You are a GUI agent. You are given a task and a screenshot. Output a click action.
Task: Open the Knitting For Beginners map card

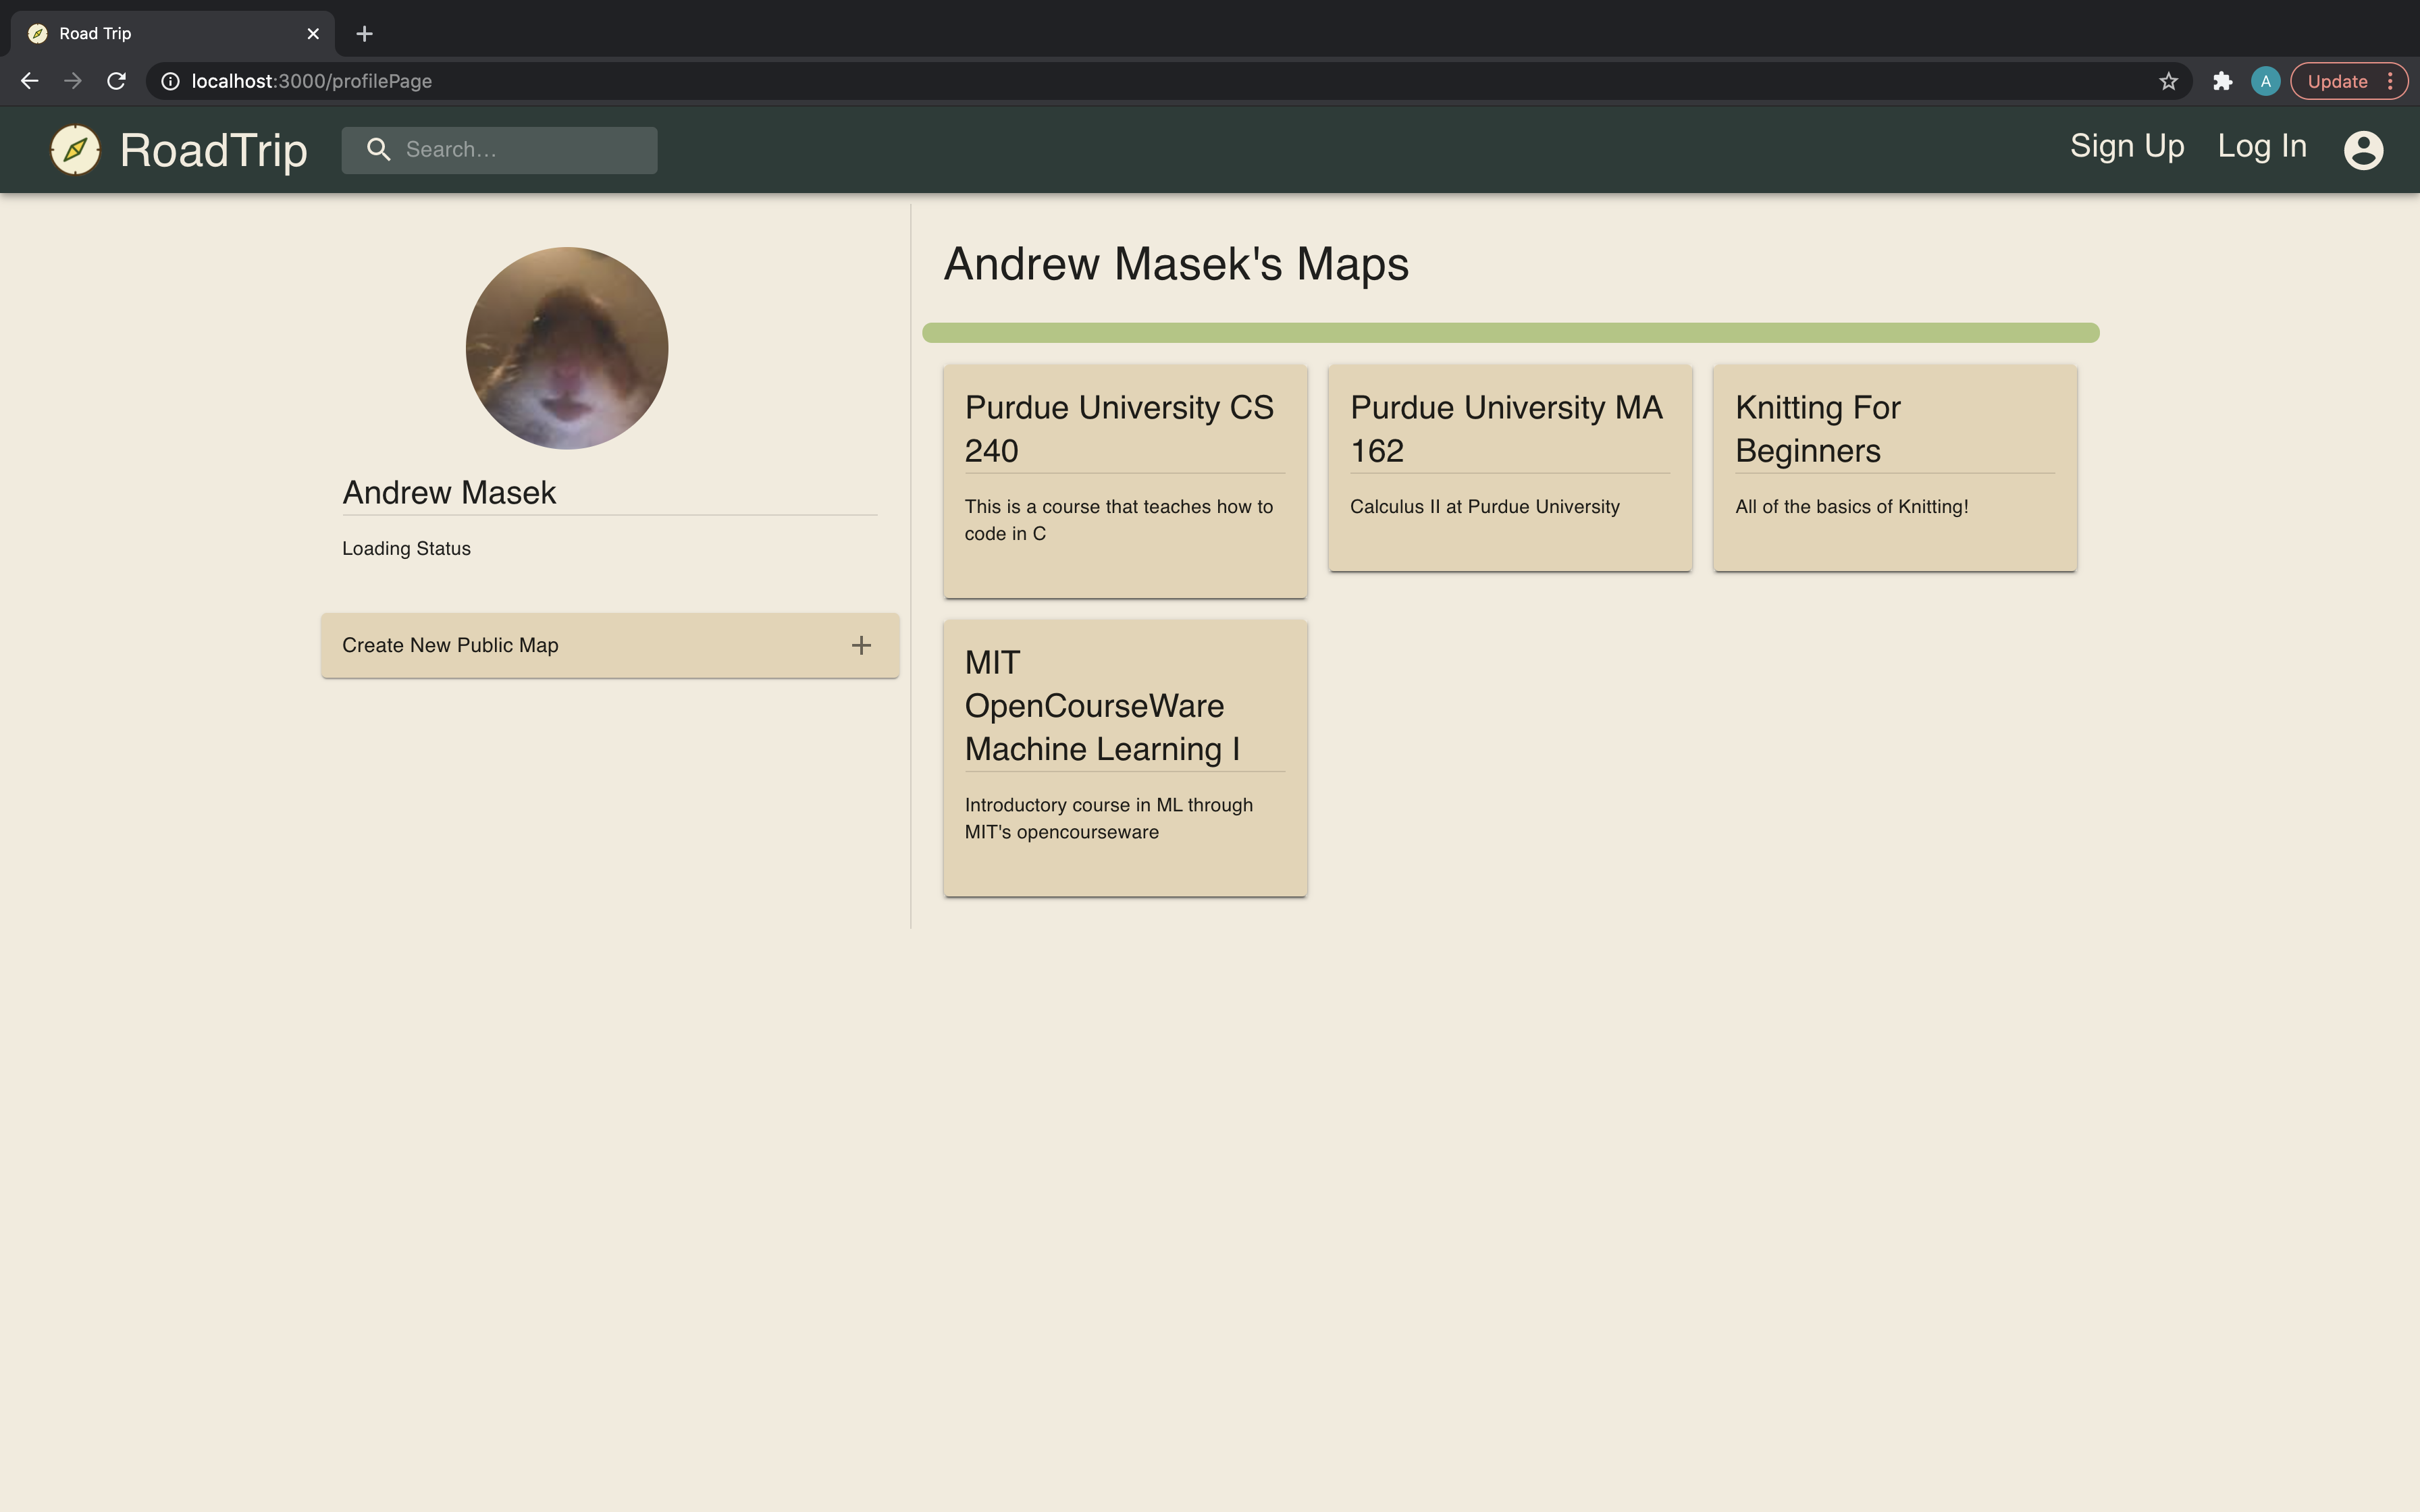[x=1894, y=468]
